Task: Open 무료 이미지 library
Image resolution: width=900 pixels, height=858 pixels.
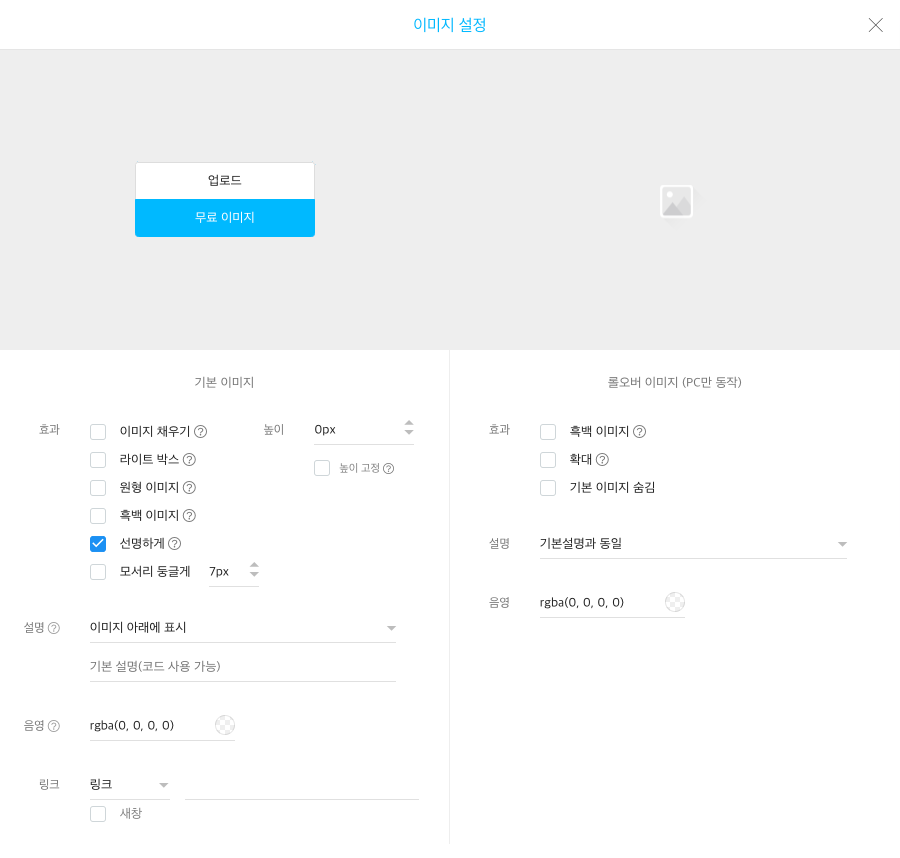Action: 225,218
